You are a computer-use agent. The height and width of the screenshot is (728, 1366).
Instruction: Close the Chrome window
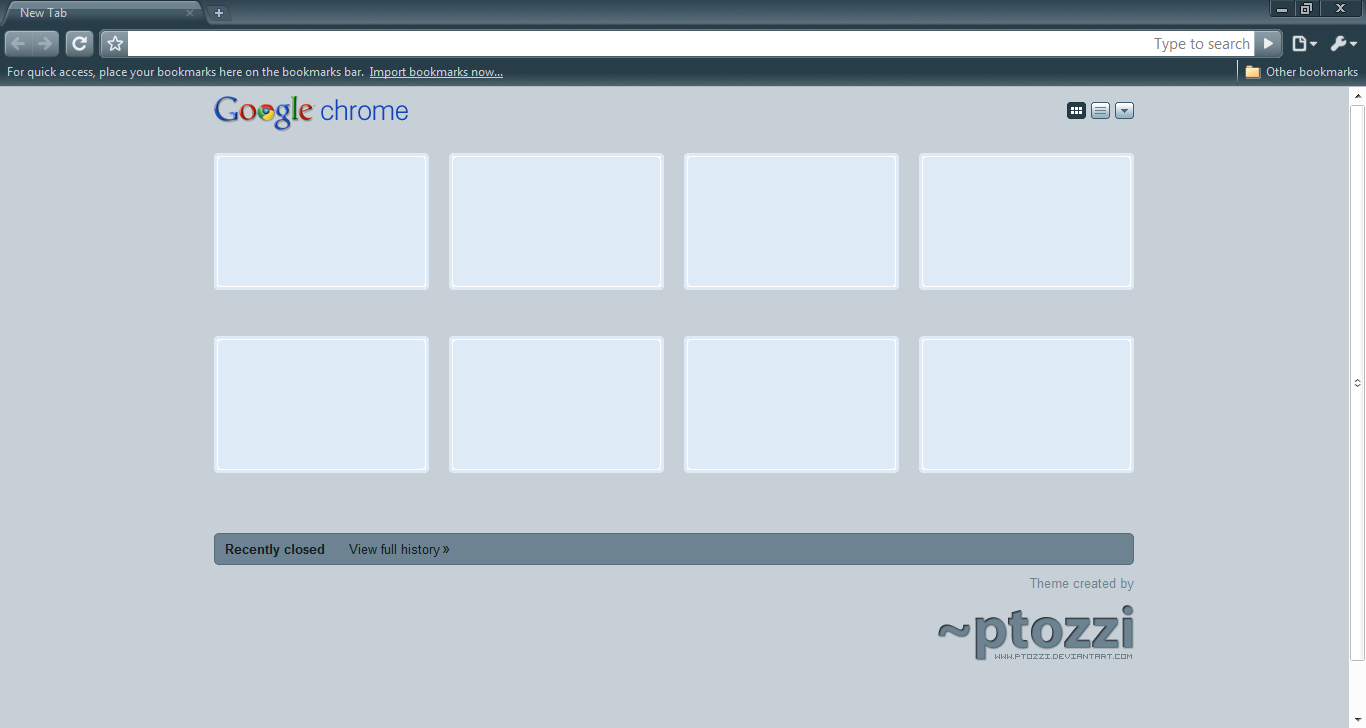coord(1341,9)
